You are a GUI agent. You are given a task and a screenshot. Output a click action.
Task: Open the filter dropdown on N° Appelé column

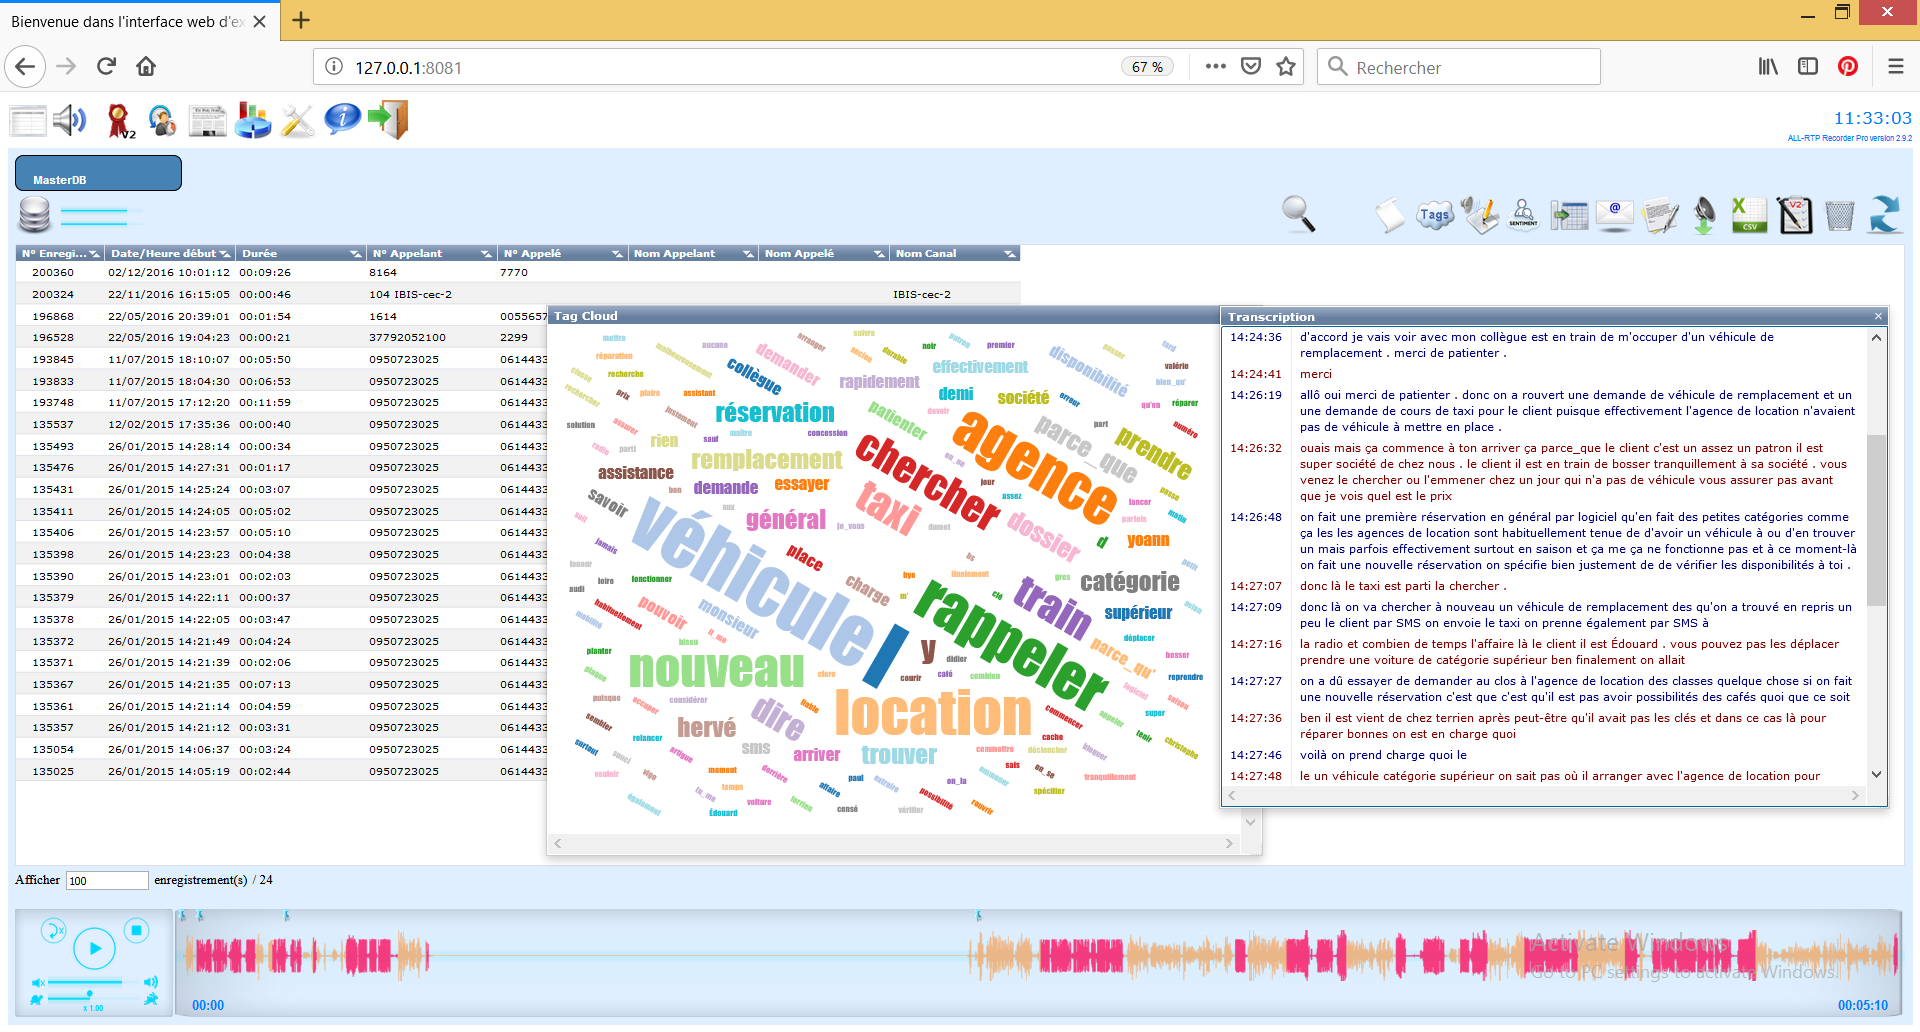(x=617, y=254)
